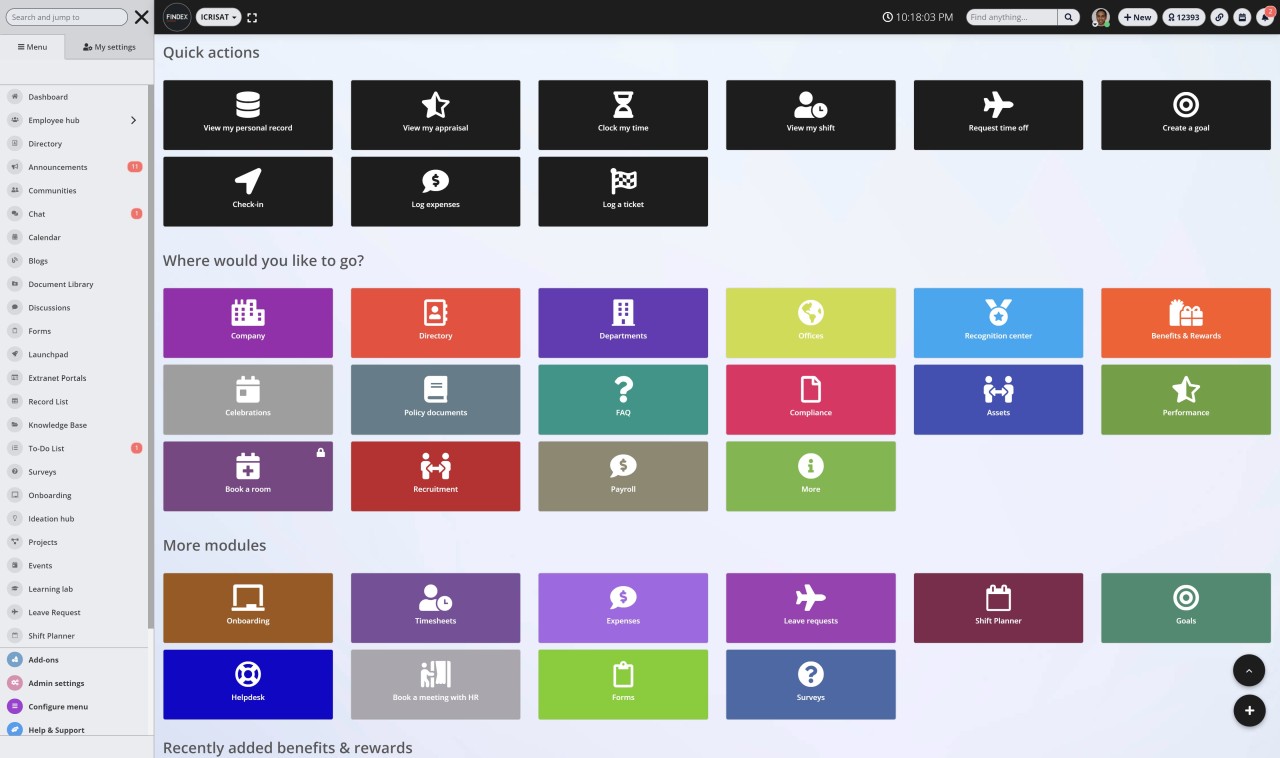Open the Book a room tile
Screen dimensions: 1280x758
247,476
